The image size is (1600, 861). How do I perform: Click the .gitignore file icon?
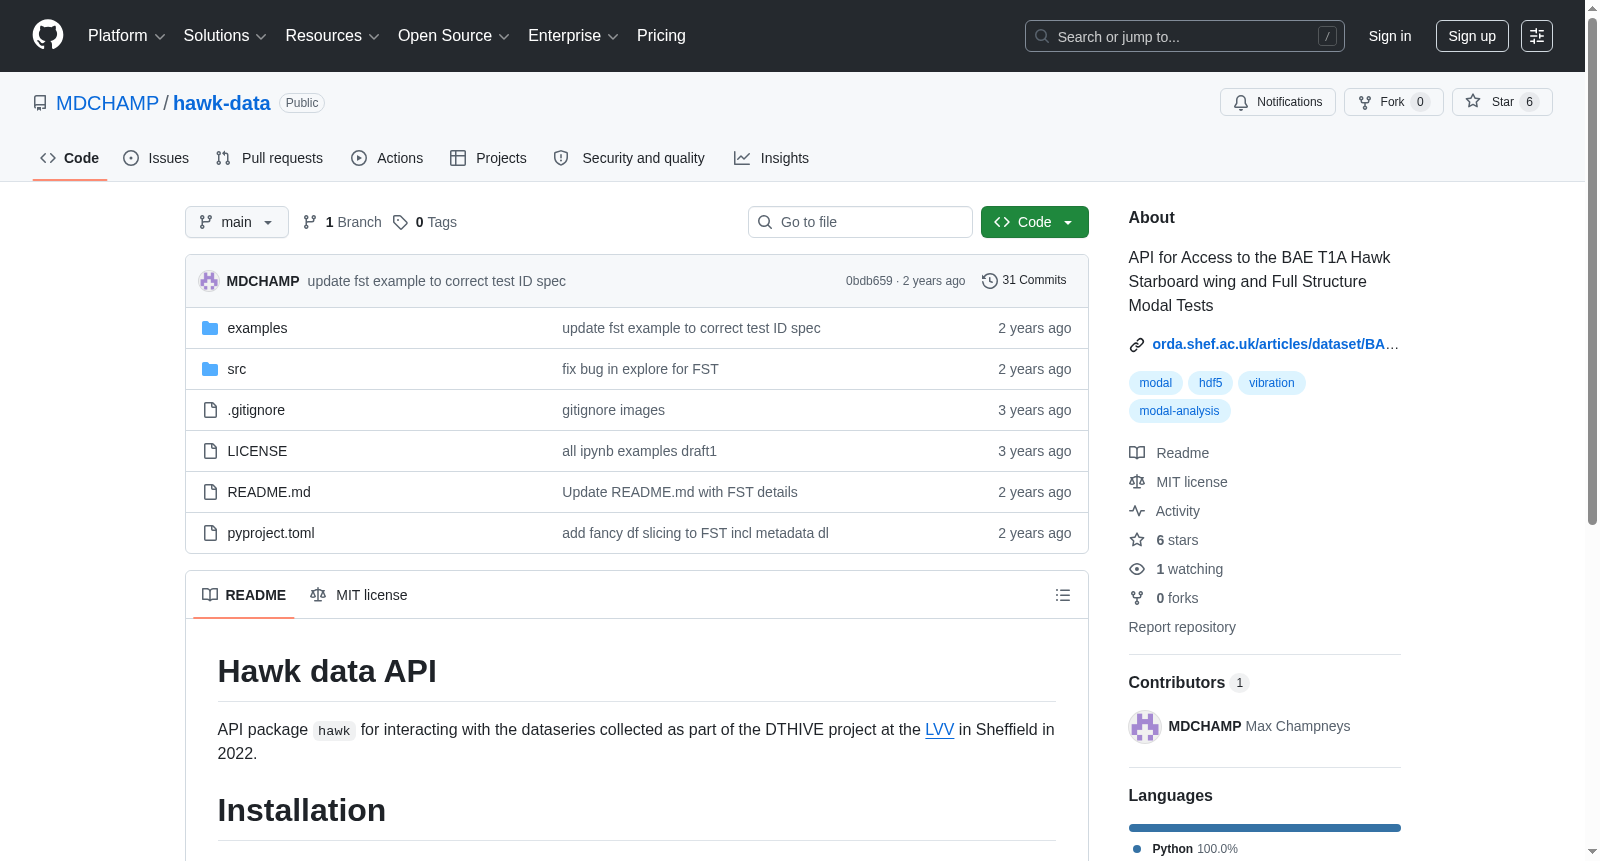tap(210, 410)
